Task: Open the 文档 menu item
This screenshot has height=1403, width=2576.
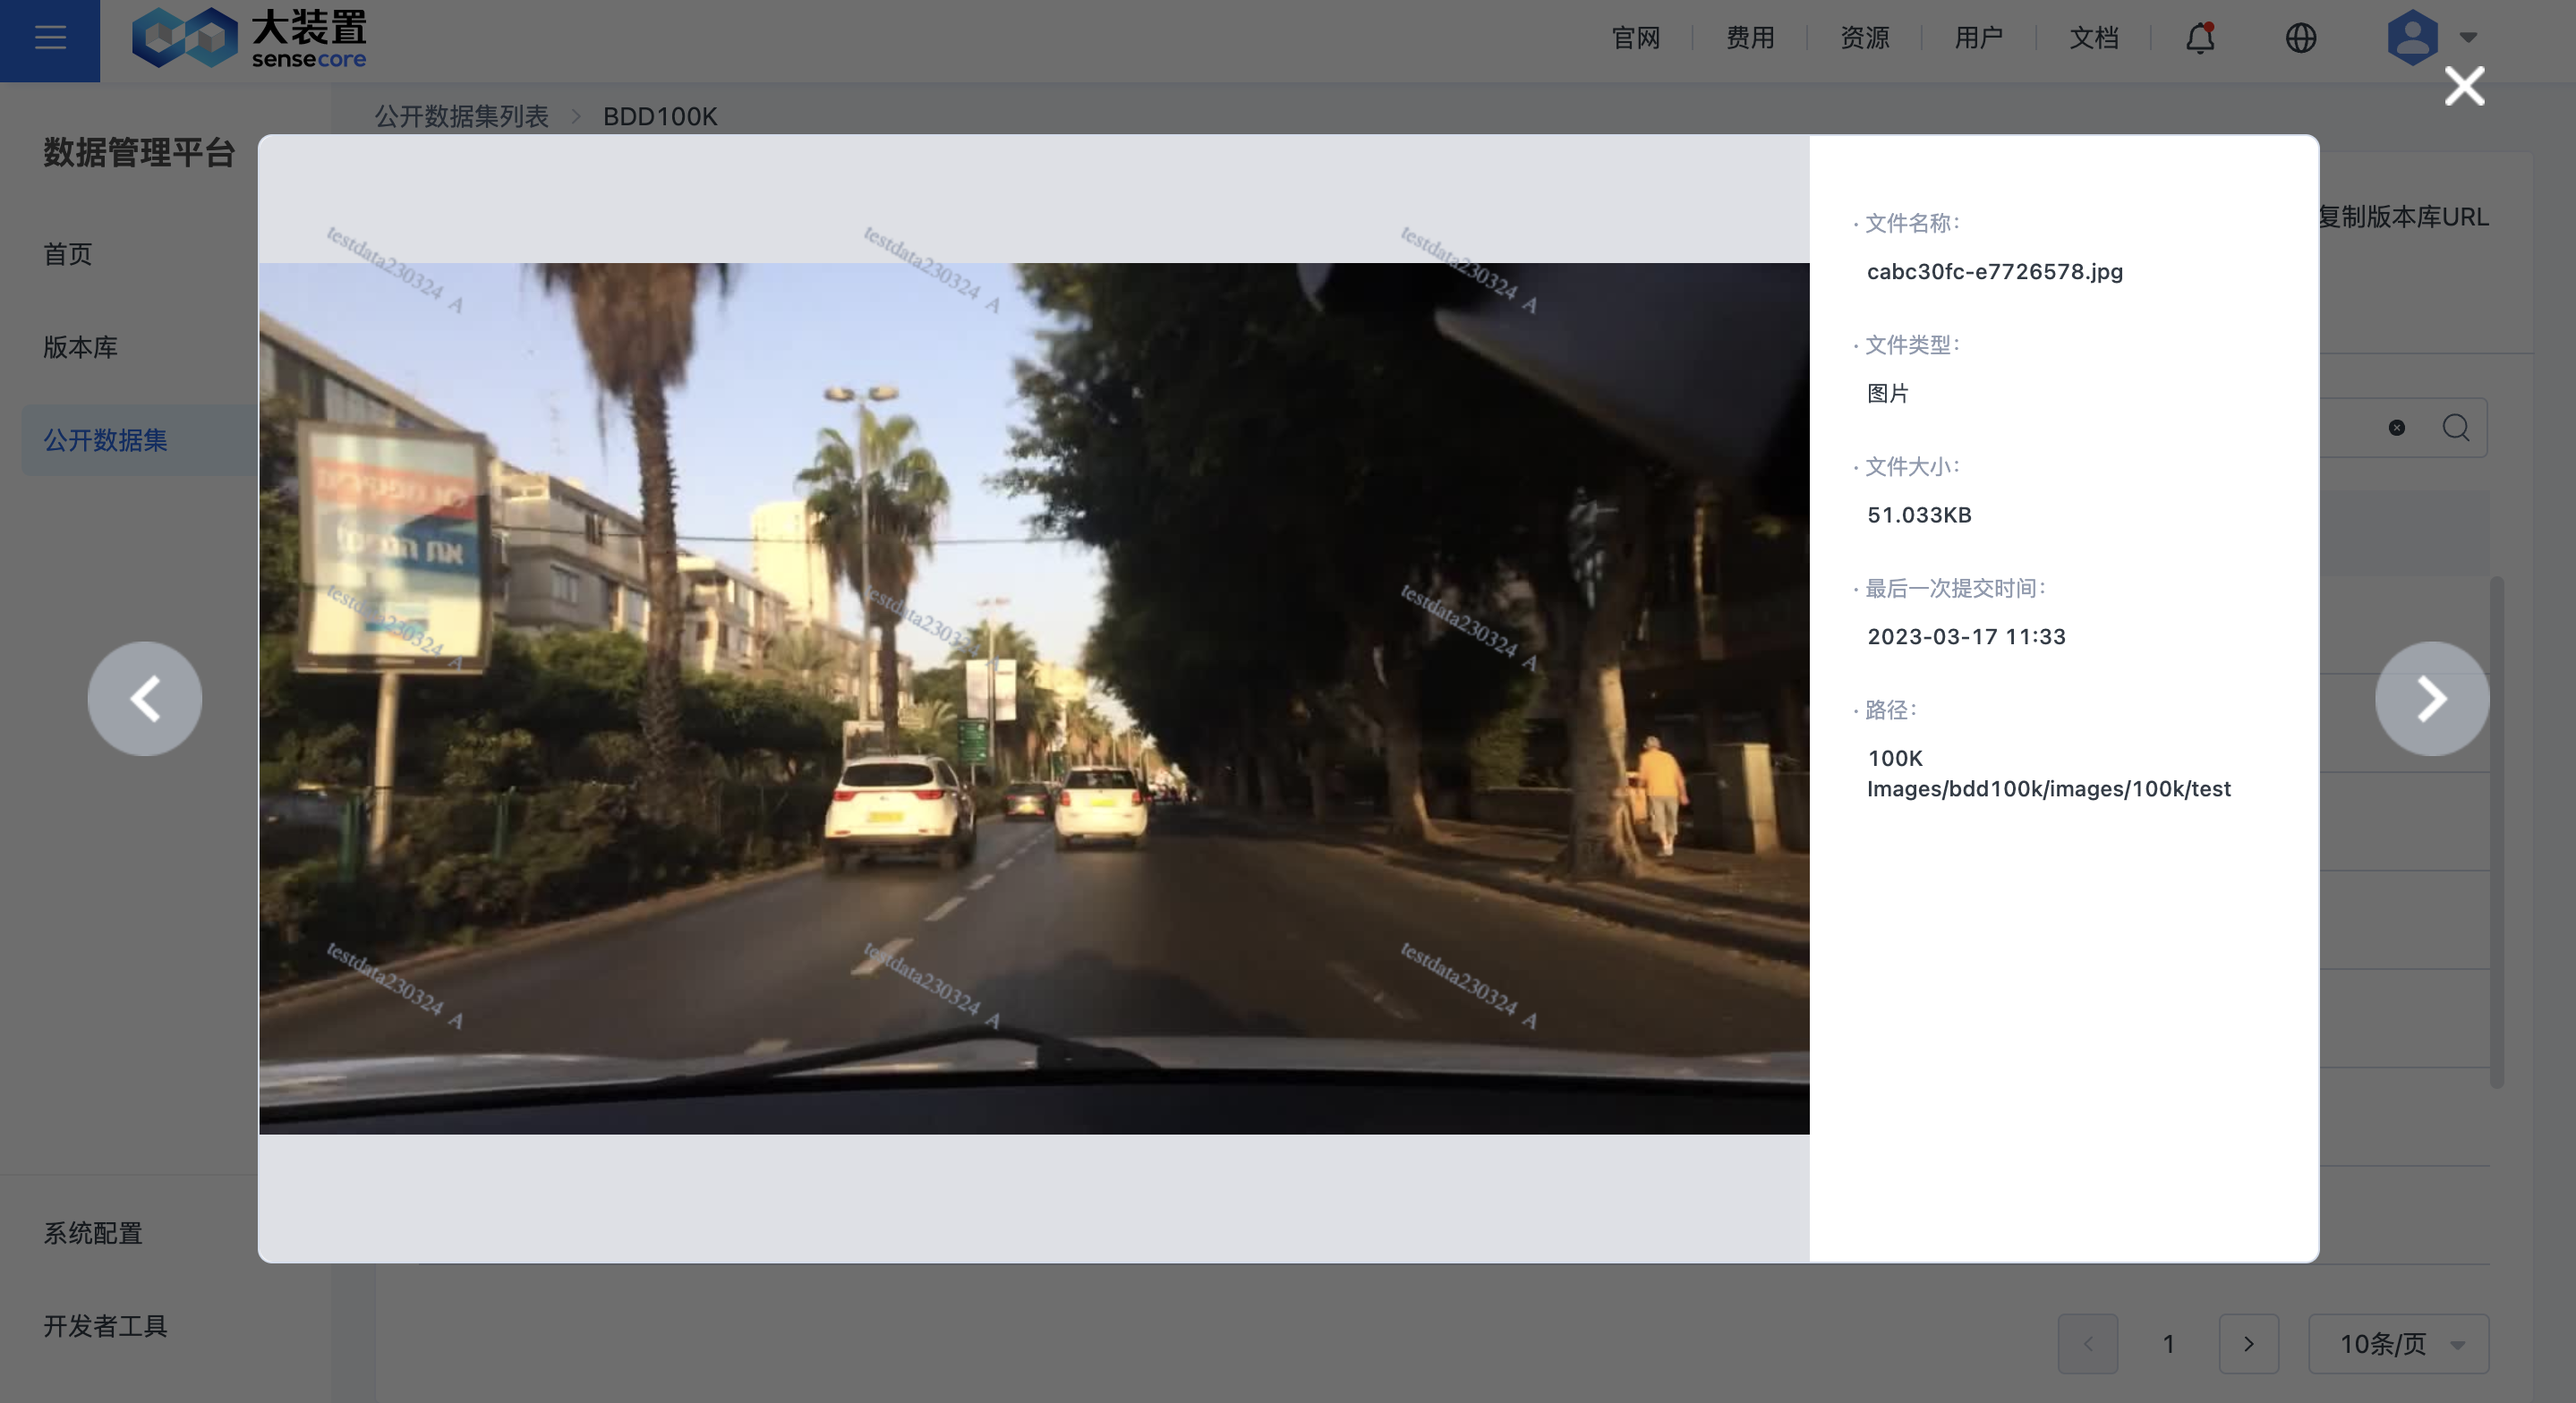Action: [x=2093, y=38]
